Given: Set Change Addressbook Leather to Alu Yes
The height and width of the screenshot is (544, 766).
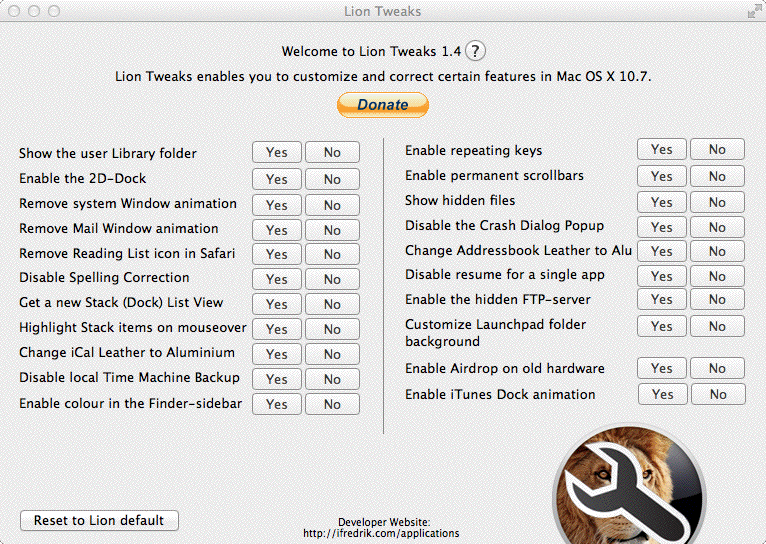Looking at the screenshot, I should coord(661,251).
